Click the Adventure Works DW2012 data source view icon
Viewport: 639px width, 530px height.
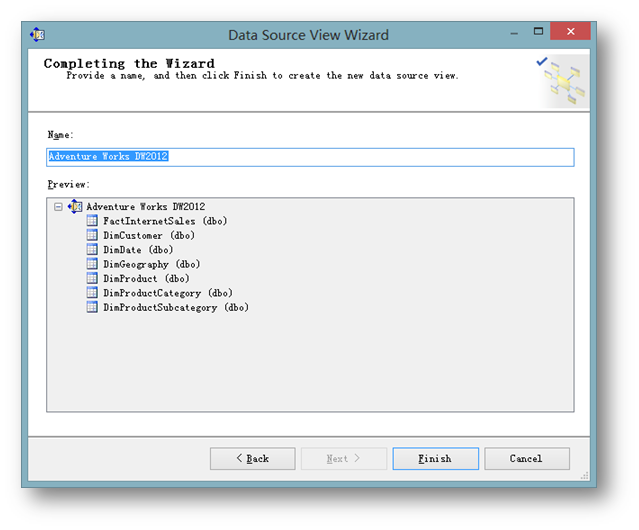(75, 206)
